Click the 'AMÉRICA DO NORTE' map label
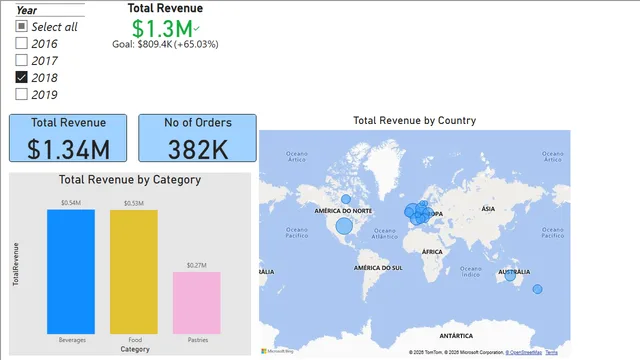 point(343,211)
